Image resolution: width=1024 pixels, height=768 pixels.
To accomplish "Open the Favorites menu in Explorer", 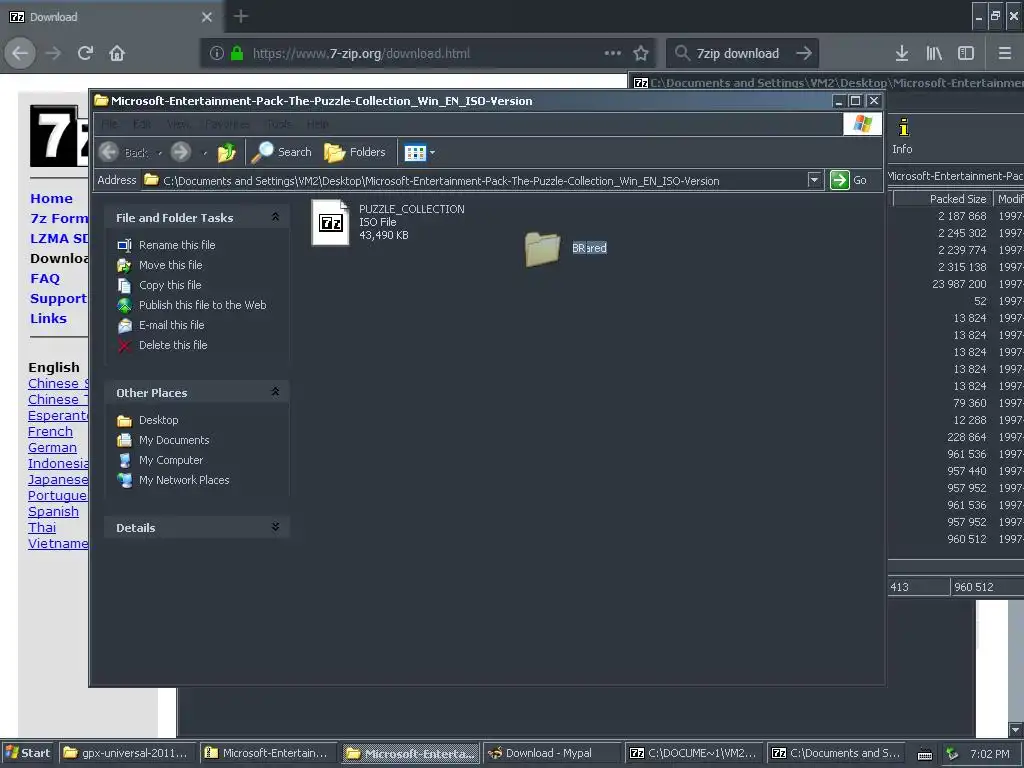I will click(x=227, y=124).
